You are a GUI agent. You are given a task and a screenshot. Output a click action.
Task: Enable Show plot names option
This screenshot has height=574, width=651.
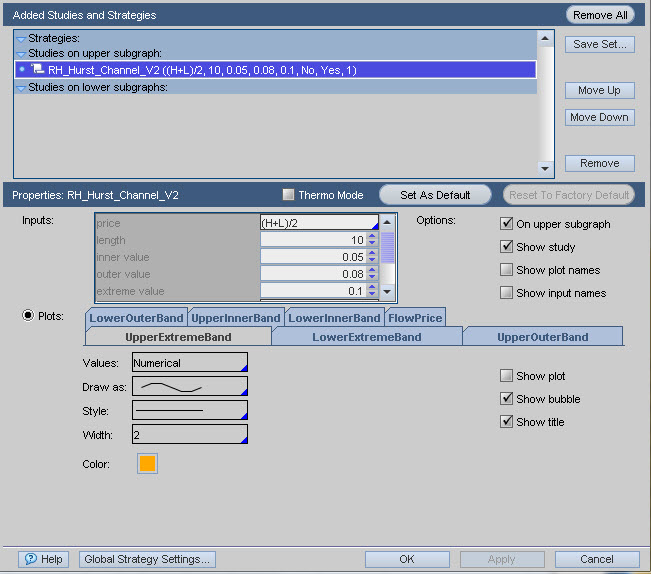click(x=506, y=270)
